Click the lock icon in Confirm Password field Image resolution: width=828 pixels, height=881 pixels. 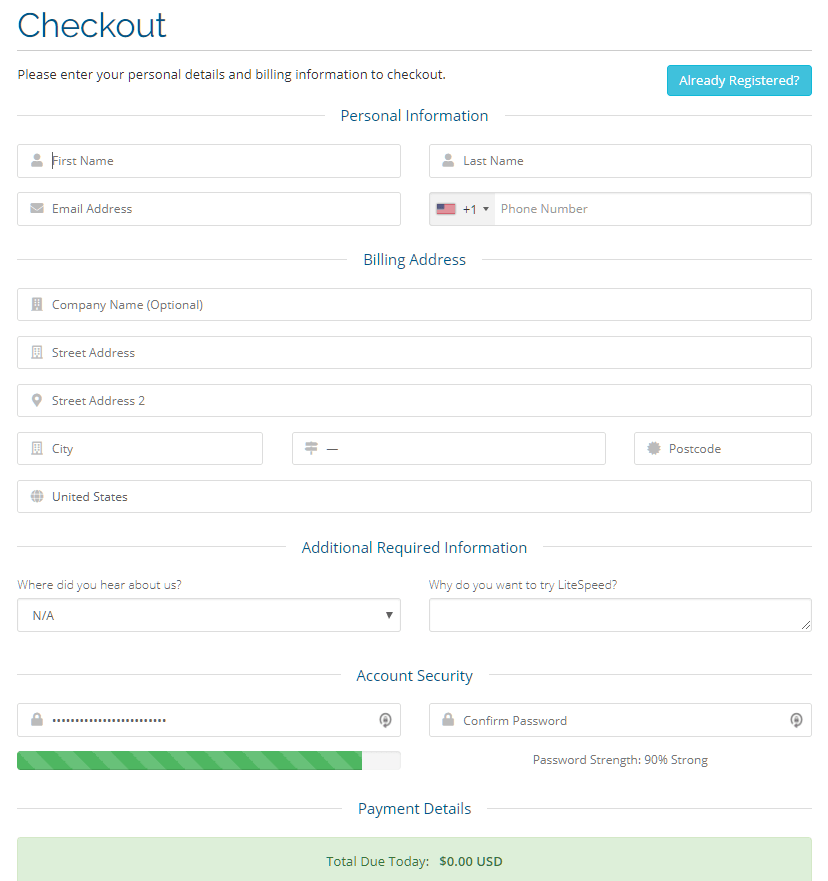coord(448,720)
